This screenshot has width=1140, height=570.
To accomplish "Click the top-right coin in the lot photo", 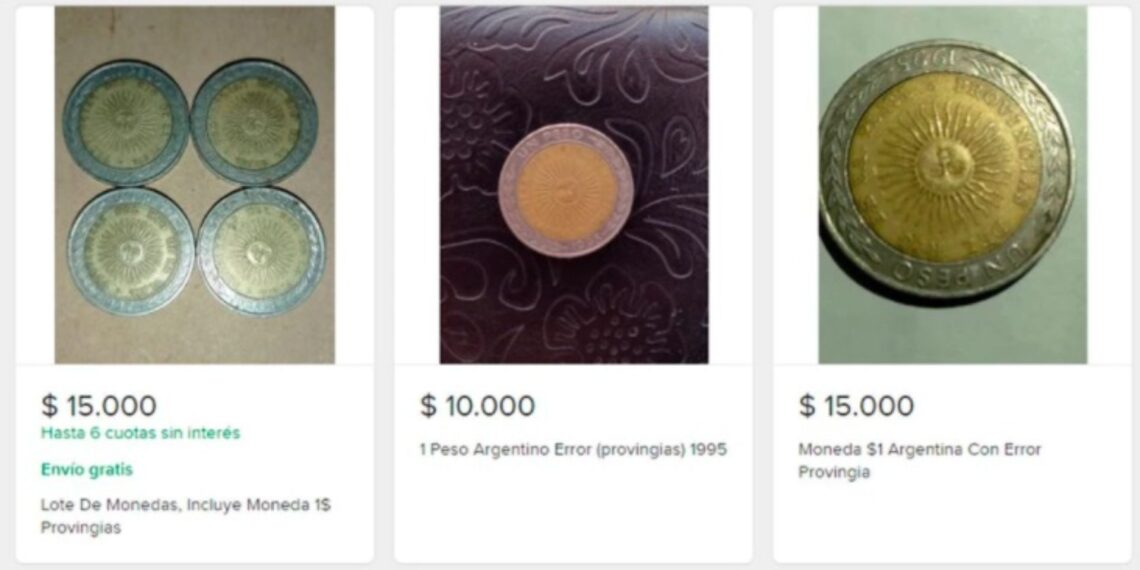I will click(254, 122).
